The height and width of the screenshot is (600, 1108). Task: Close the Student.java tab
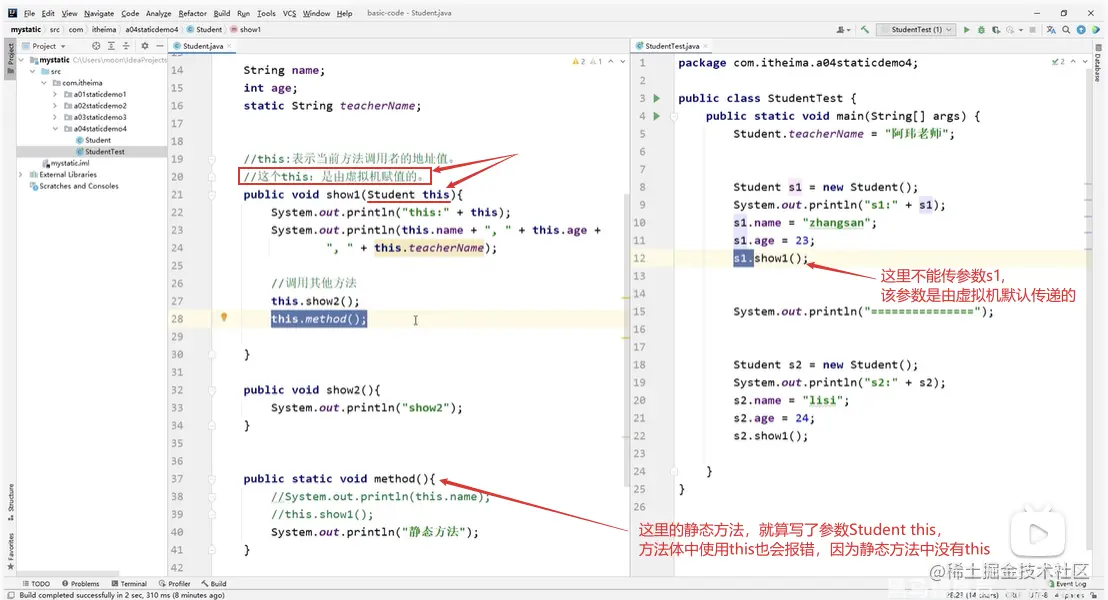[x=229, y=46]
